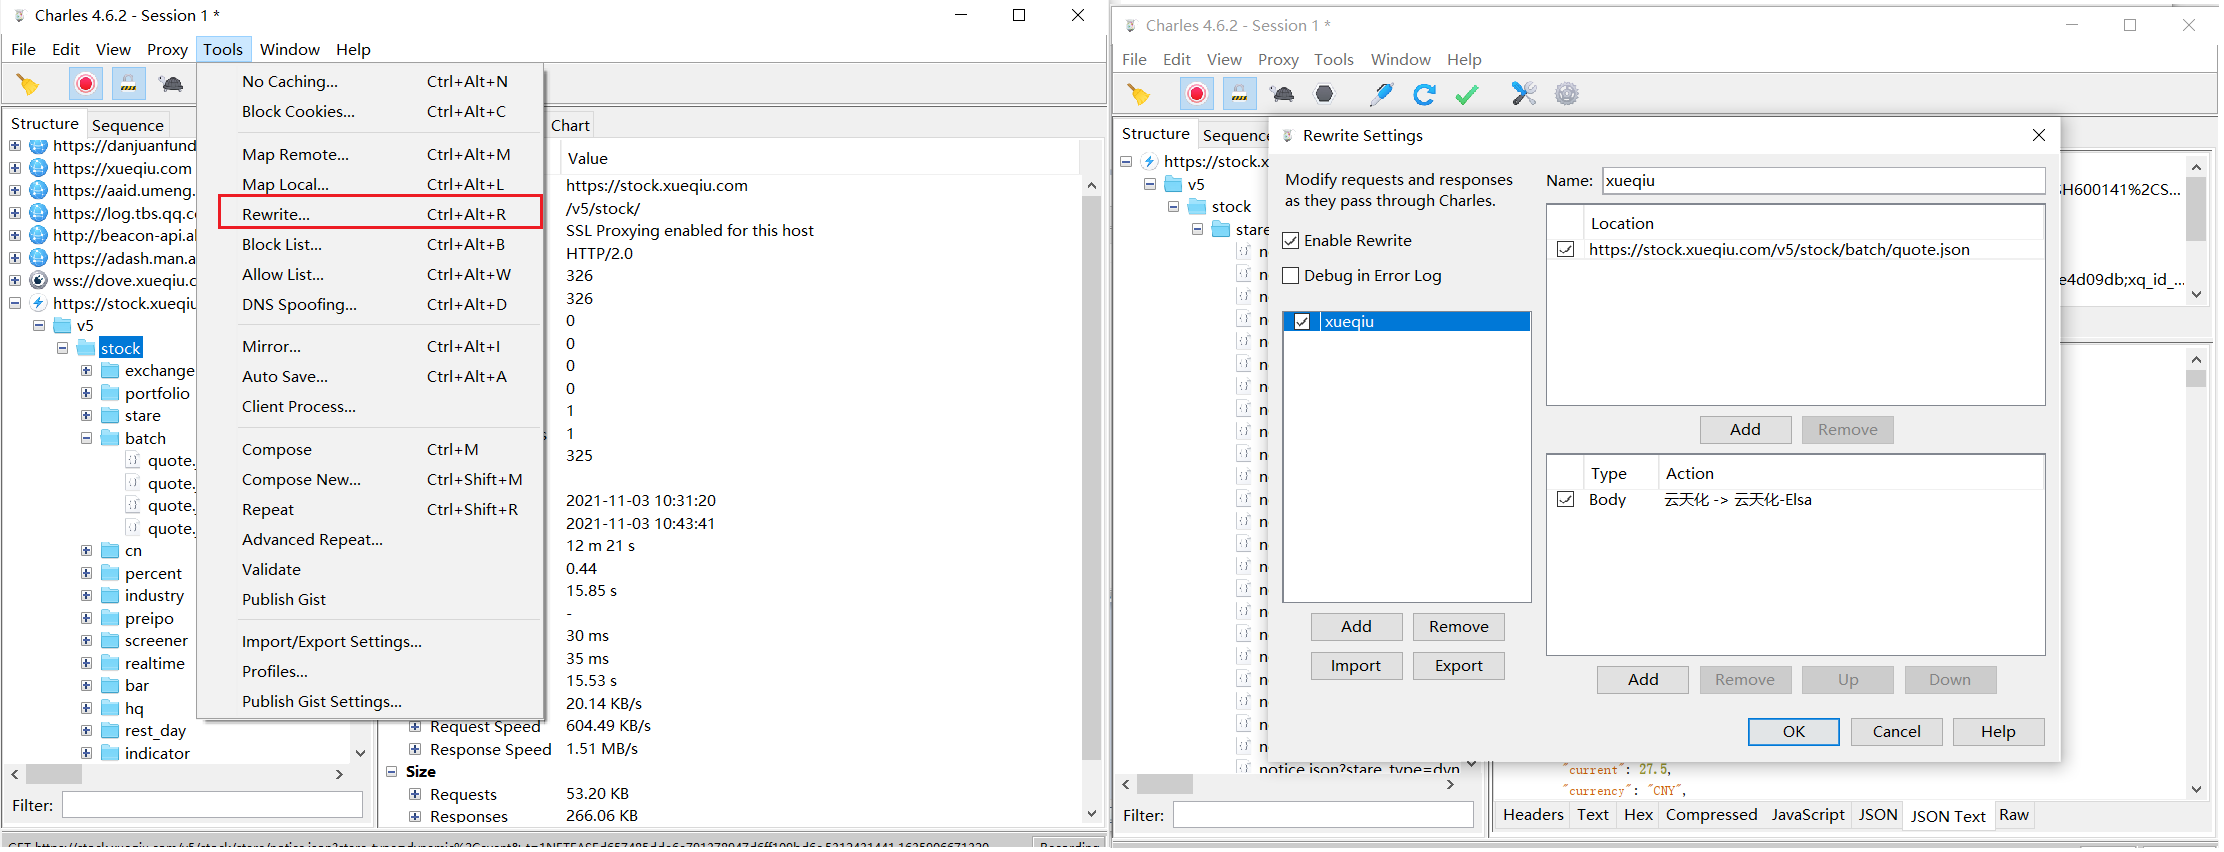Switch to the Sequence tab in left window

[128, 125]
